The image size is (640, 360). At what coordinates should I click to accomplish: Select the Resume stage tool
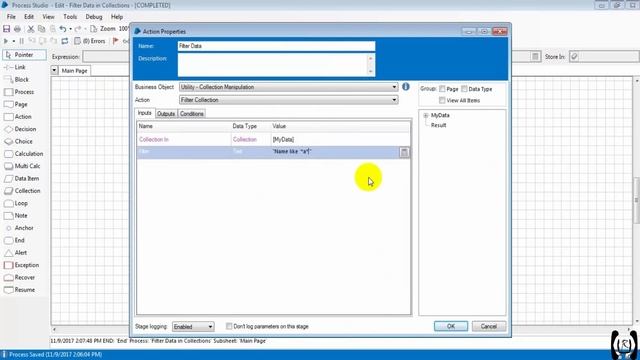pos(19,290)
